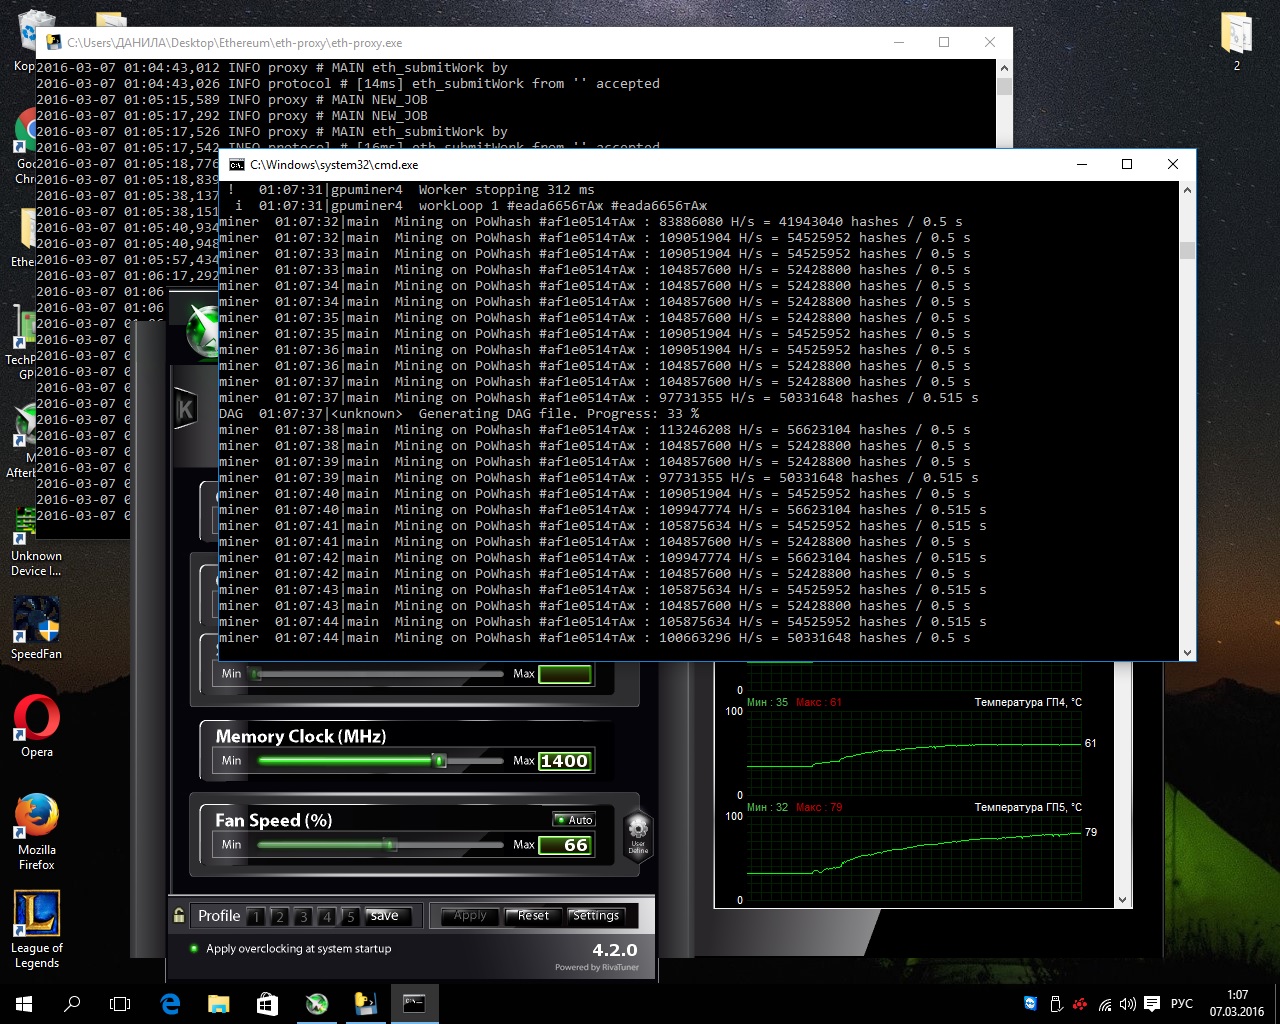Click the down arrow of monitoring graph scrollbar

1122,900
